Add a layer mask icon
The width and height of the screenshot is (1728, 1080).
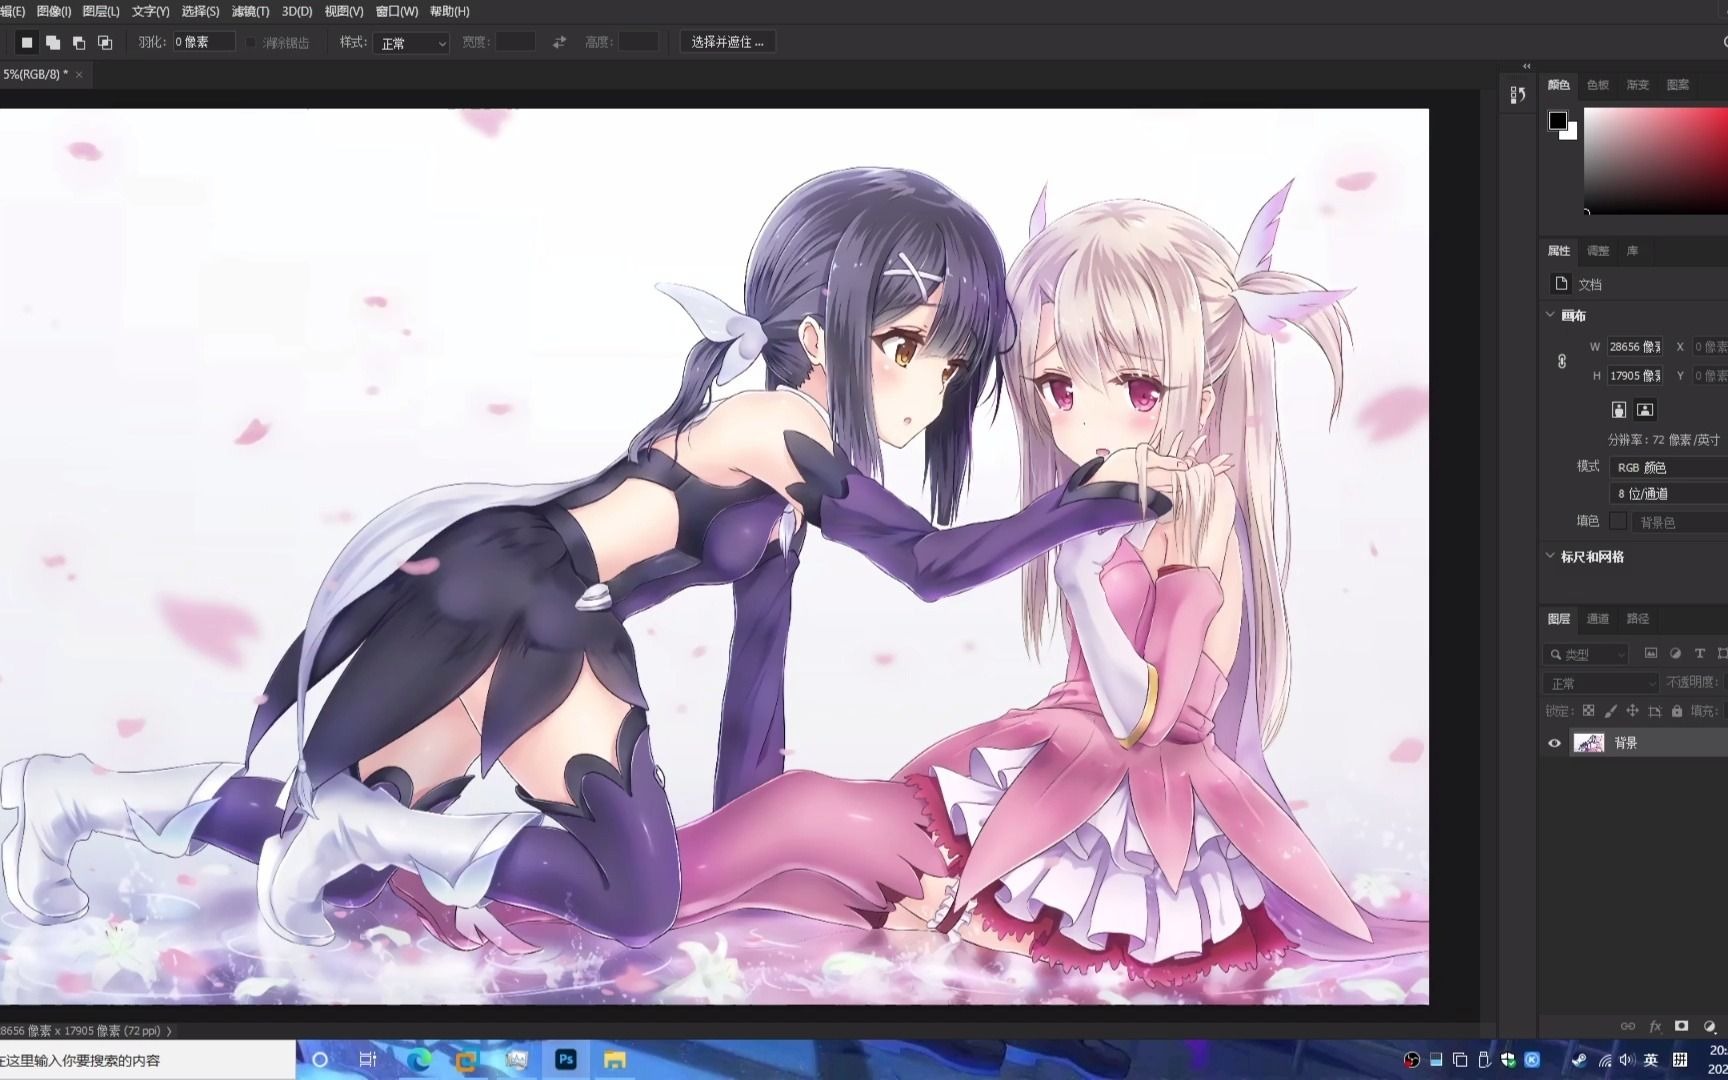pos(1681,1026)
